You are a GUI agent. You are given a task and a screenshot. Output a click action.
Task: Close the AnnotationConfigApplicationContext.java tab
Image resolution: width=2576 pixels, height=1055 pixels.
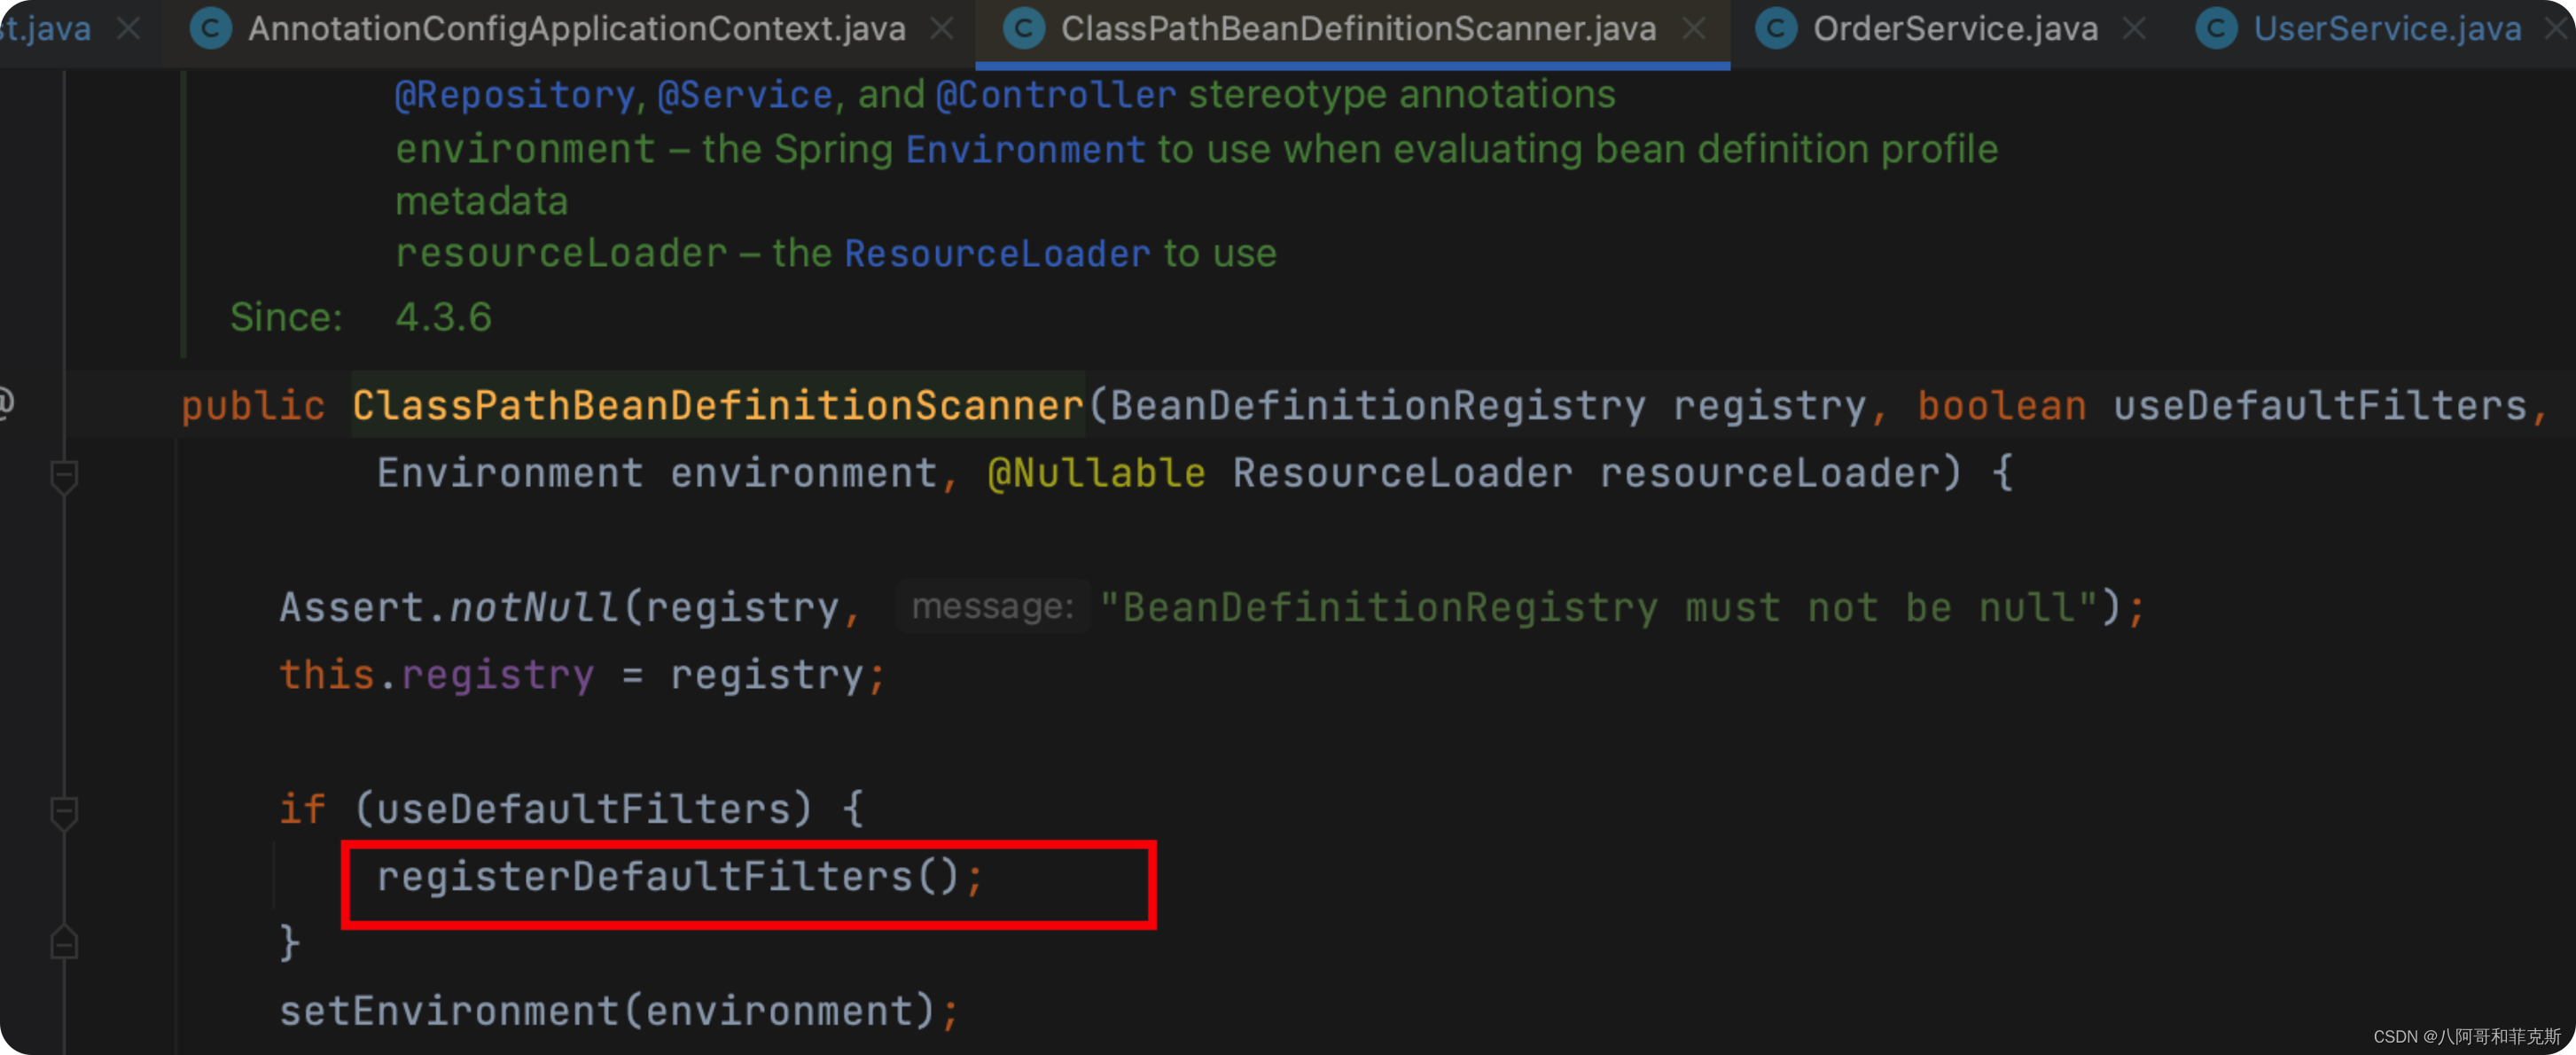click(x=941, y=29)
